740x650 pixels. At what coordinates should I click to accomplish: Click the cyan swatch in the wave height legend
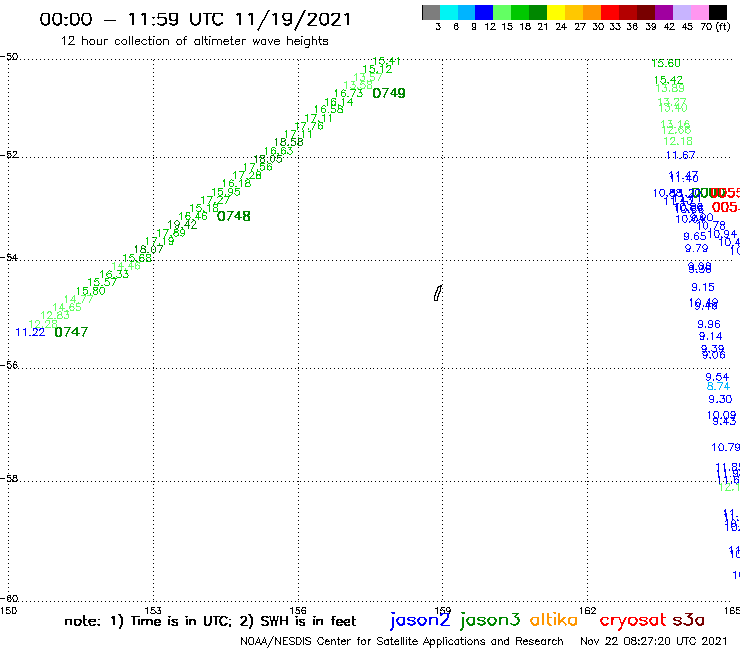pyautogui.click(x=449, y=12)
